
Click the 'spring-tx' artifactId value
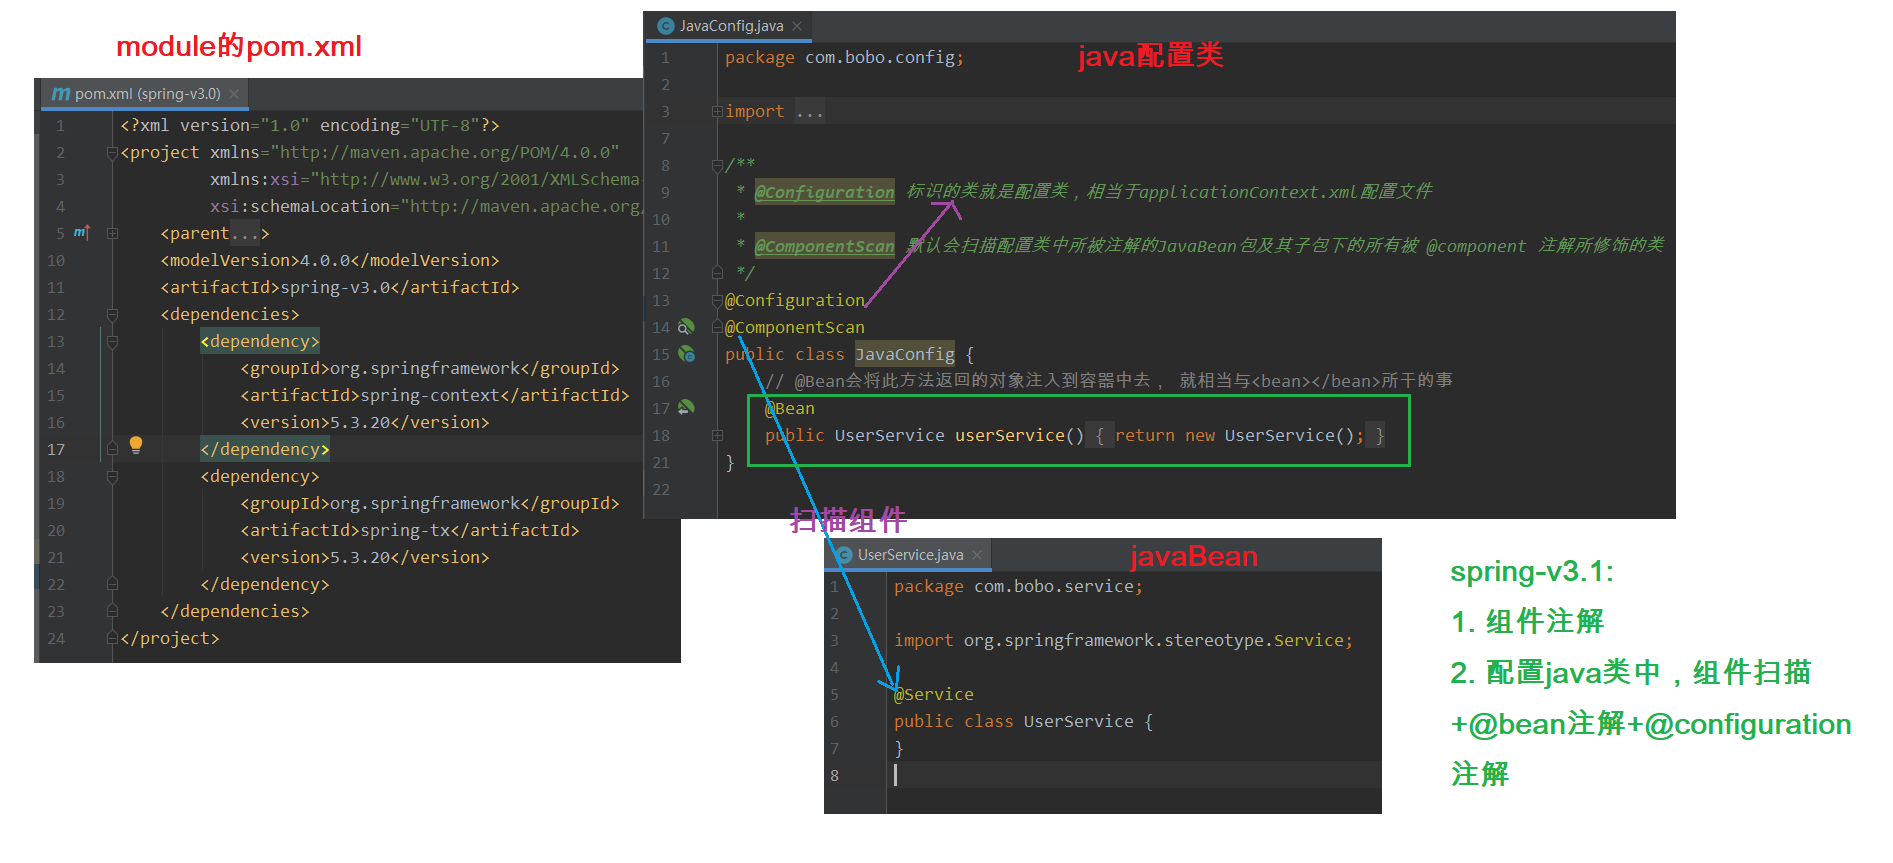(405, 530)
